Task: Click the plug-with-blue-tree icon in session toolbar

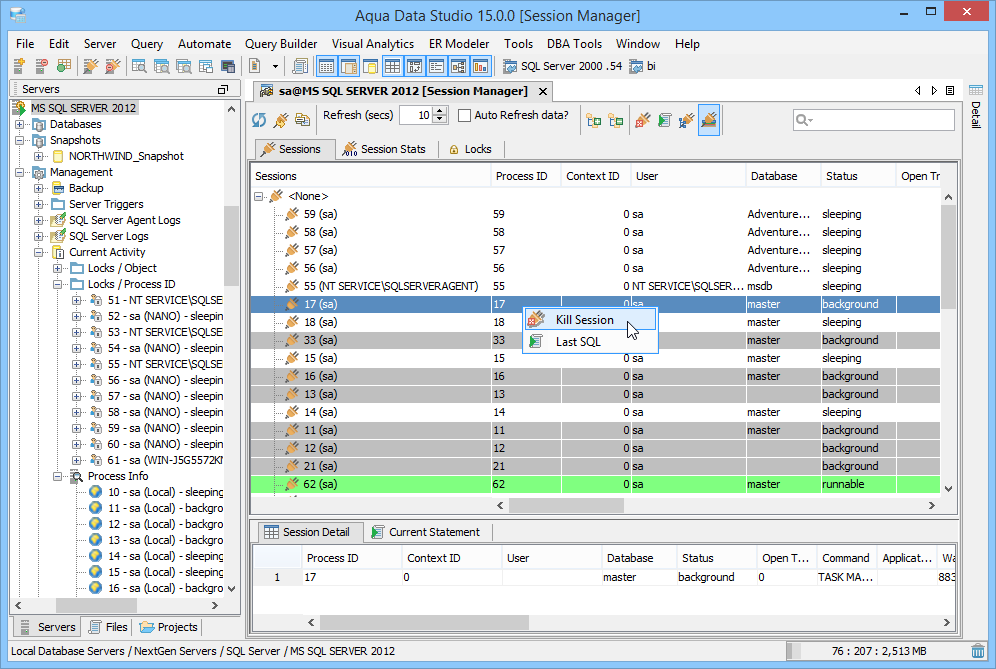Action: point(686,120)
